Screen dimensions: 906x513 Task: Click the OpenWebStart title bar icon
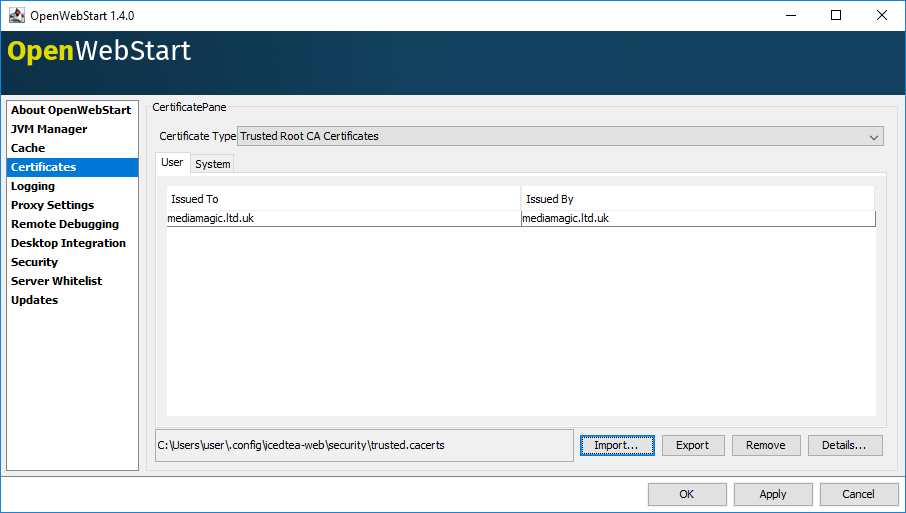17,15
